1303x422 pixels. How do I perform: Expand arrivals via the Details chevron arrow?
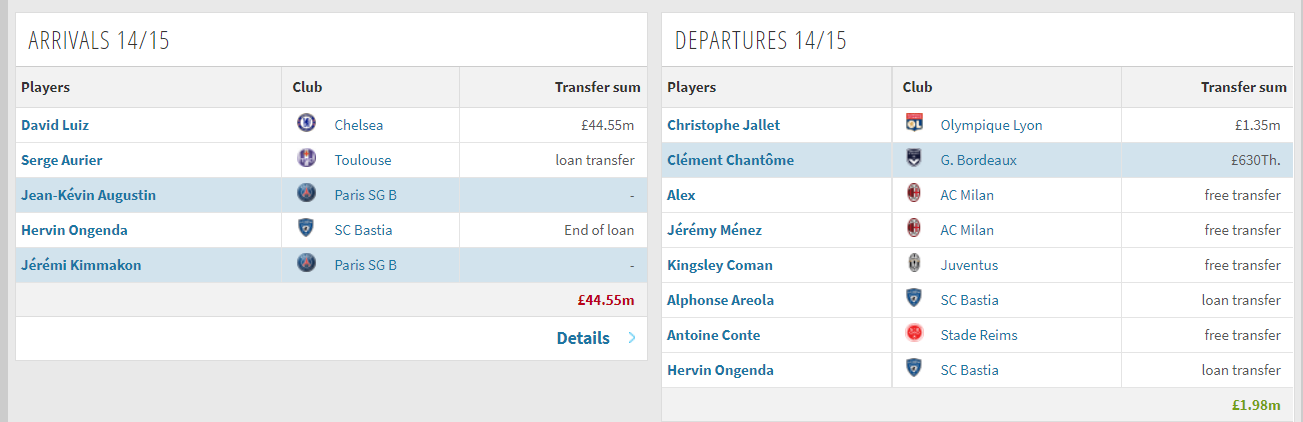pyautogui.click(x=632, y=338)
